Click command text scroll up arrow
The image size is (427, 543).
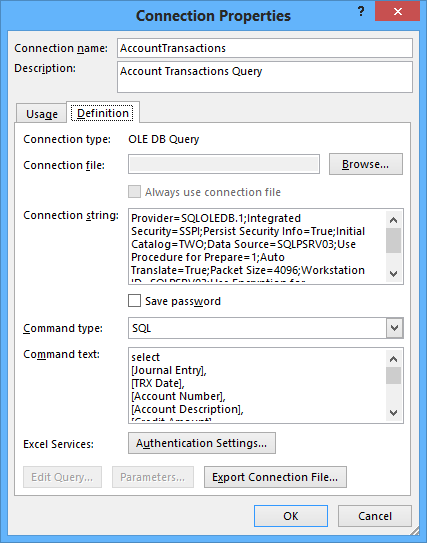click(x=393, y=359)
